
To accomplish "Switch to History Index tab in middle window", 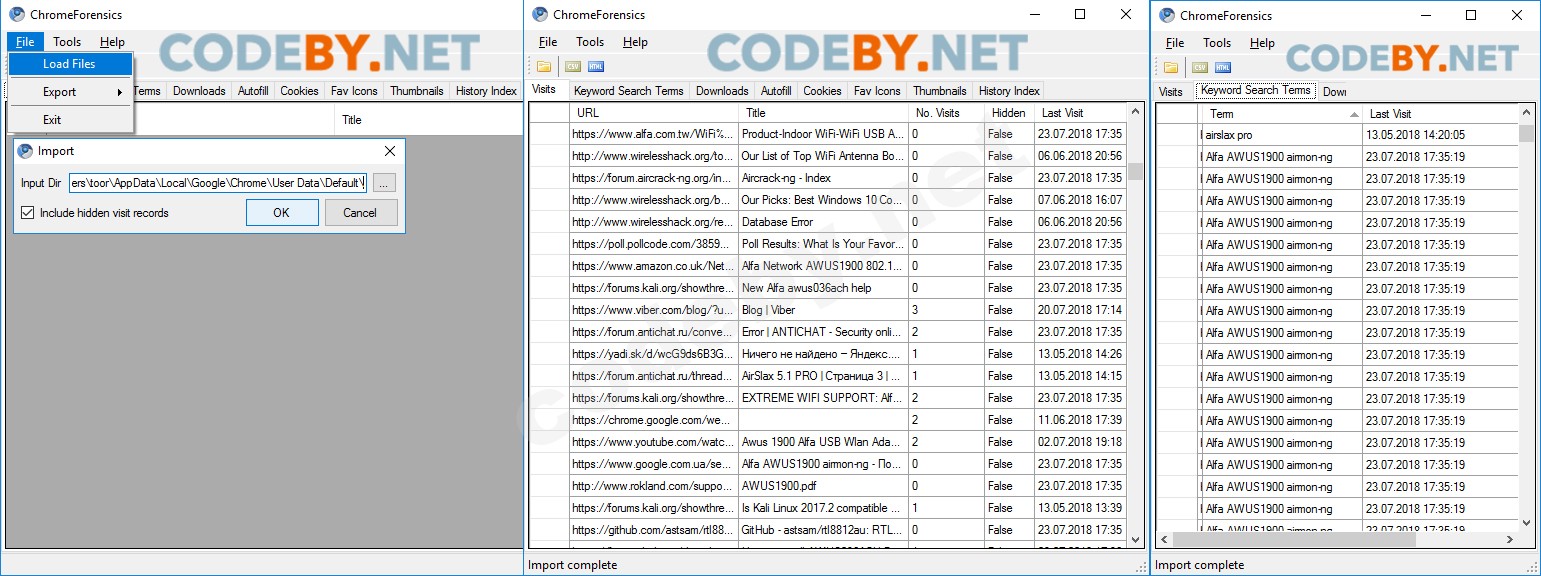I will [x=1009, y=91].
